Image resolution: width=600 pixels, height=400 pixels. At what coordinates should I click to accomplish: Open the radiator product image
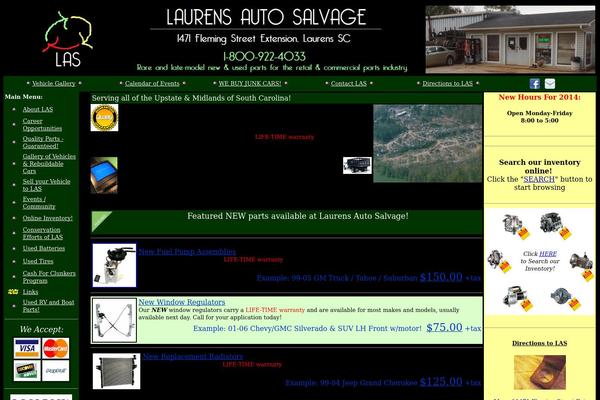116,371
